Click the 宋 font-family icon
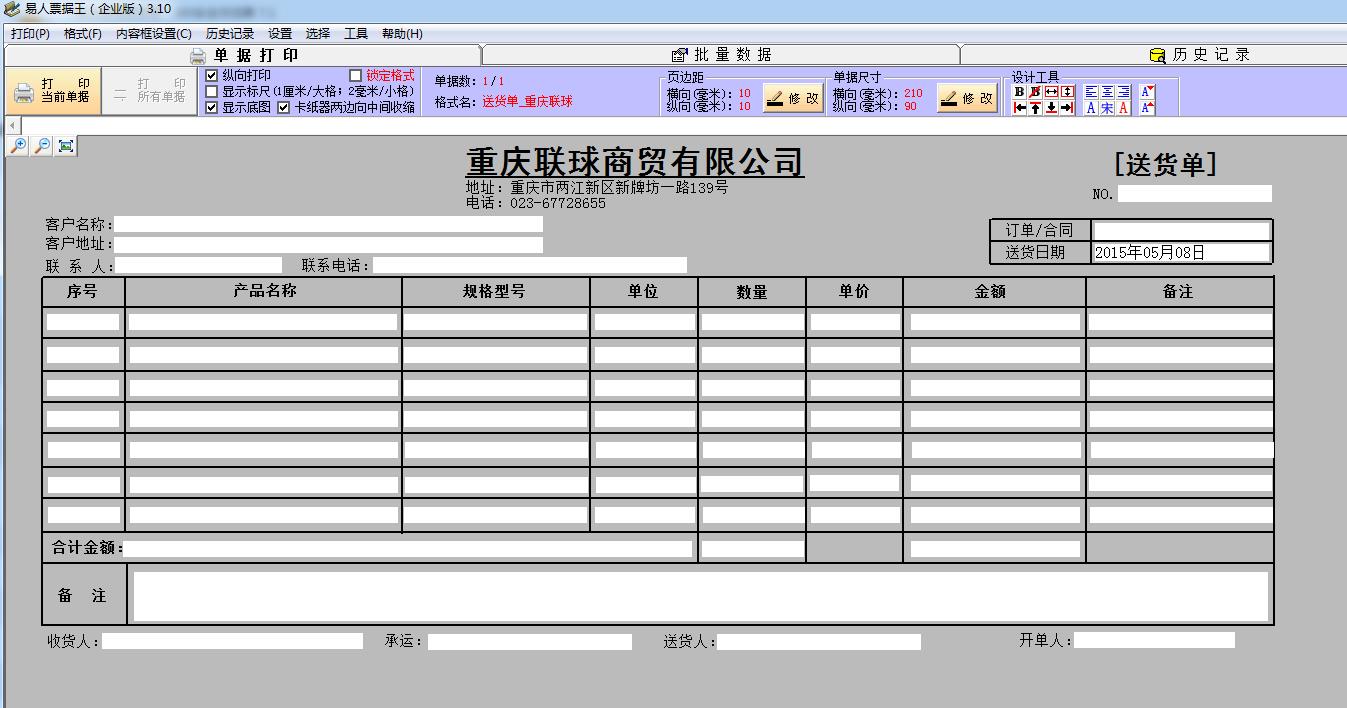 click(x=1107, y=108)
